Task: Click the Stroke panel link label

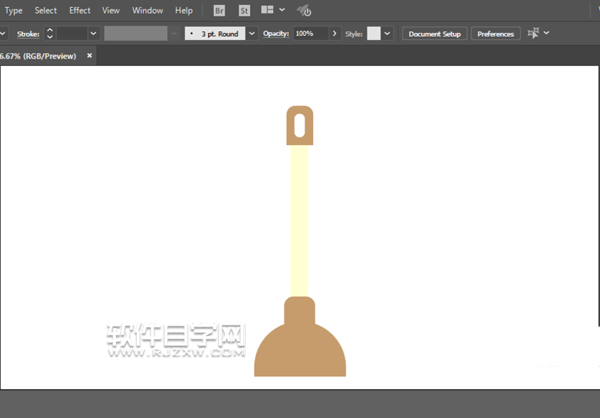Action: (x=28, y=33)
